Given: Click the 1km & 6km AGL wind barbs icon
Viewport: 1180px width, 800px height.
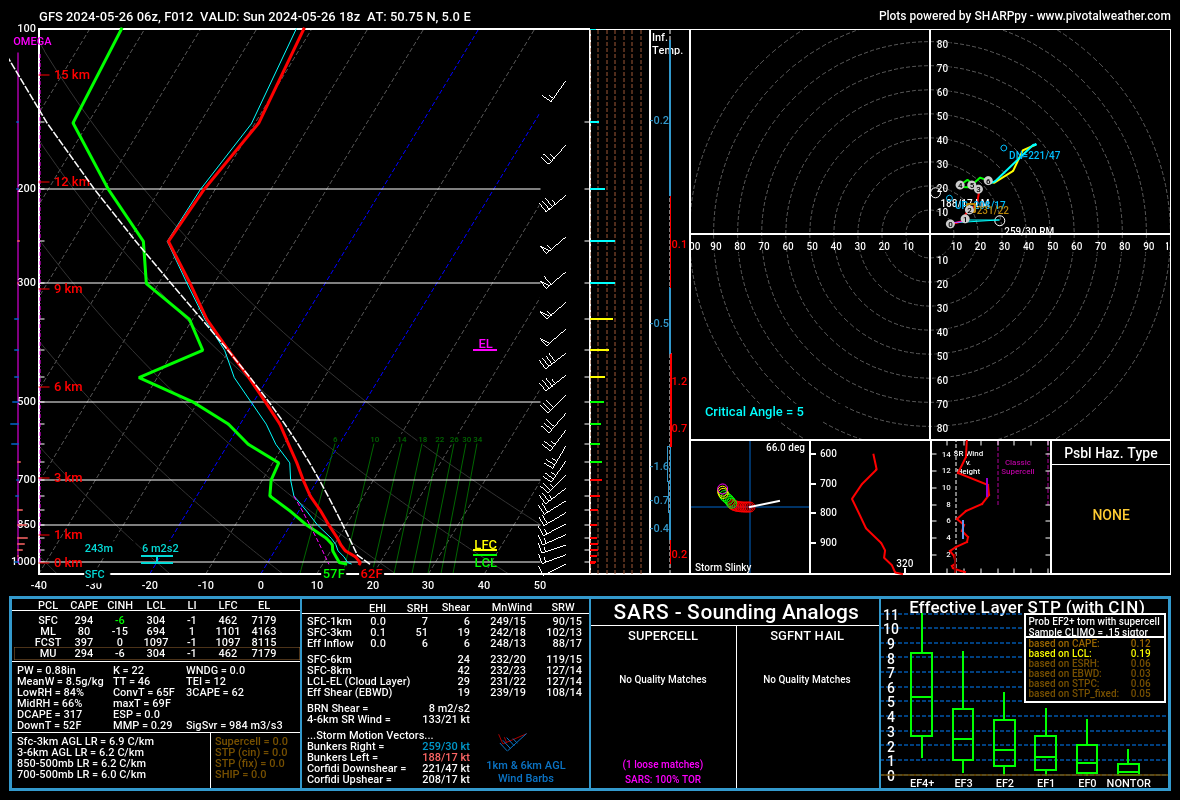Looking at the screenshot, I should click(512, 742).
